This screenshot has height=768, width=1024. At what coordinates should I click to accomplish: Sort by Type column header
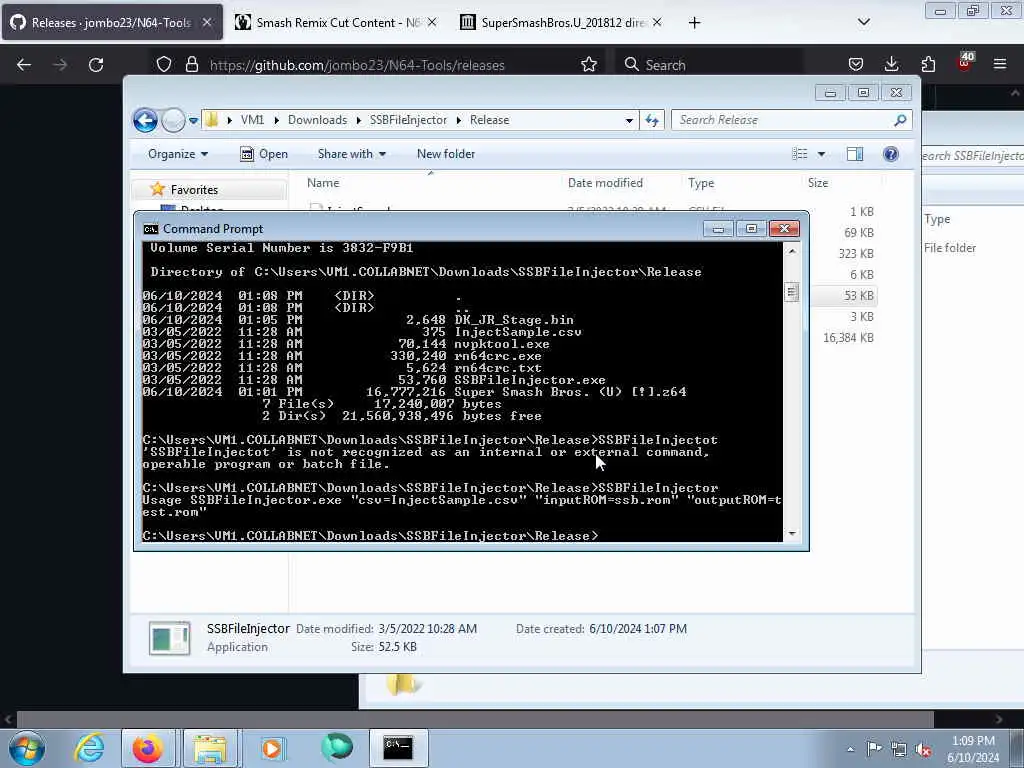pos(701,183)
